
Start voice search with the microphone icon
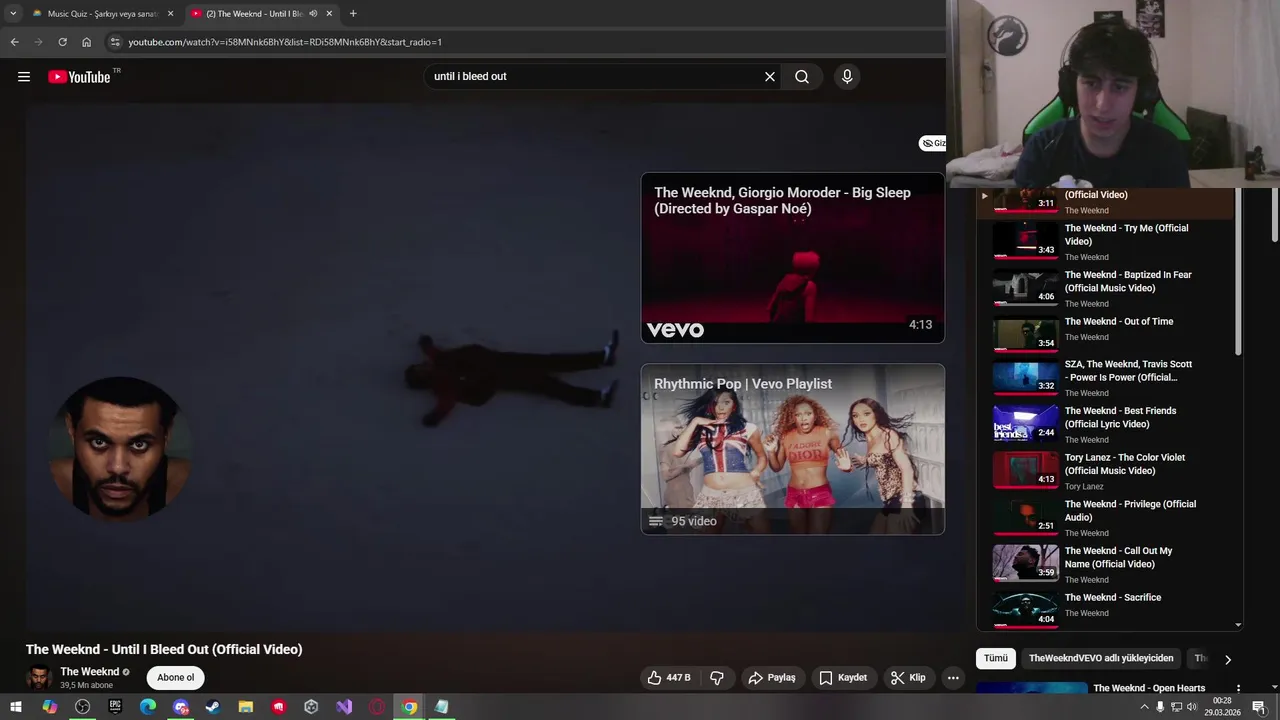click(x=847, y=77)
